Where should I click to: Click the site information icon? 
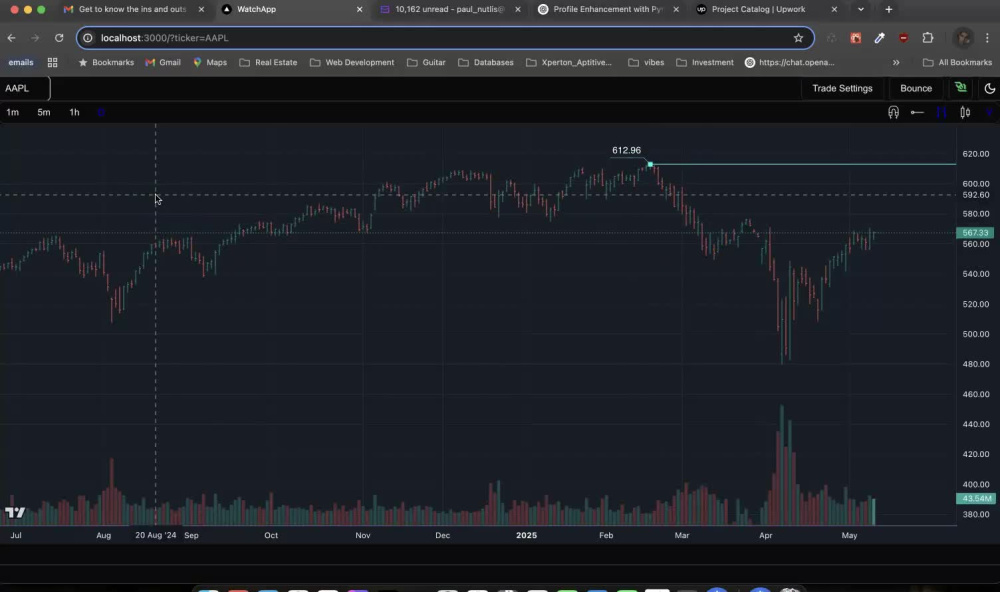[88, 38]
